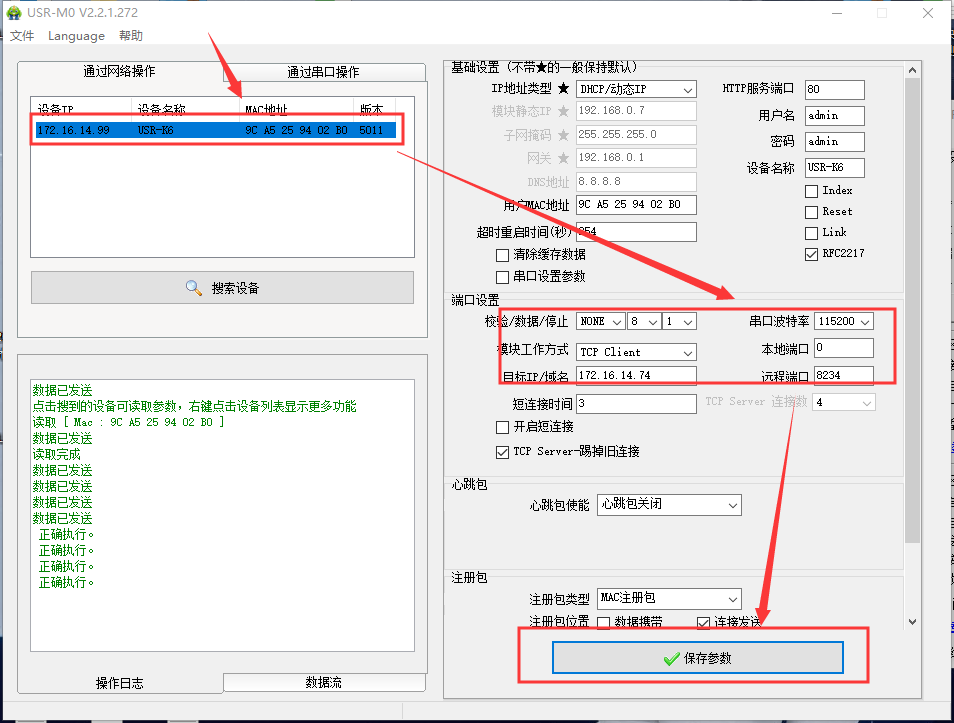Click the USR-M0 app icon in title bar

pos(14,13)
